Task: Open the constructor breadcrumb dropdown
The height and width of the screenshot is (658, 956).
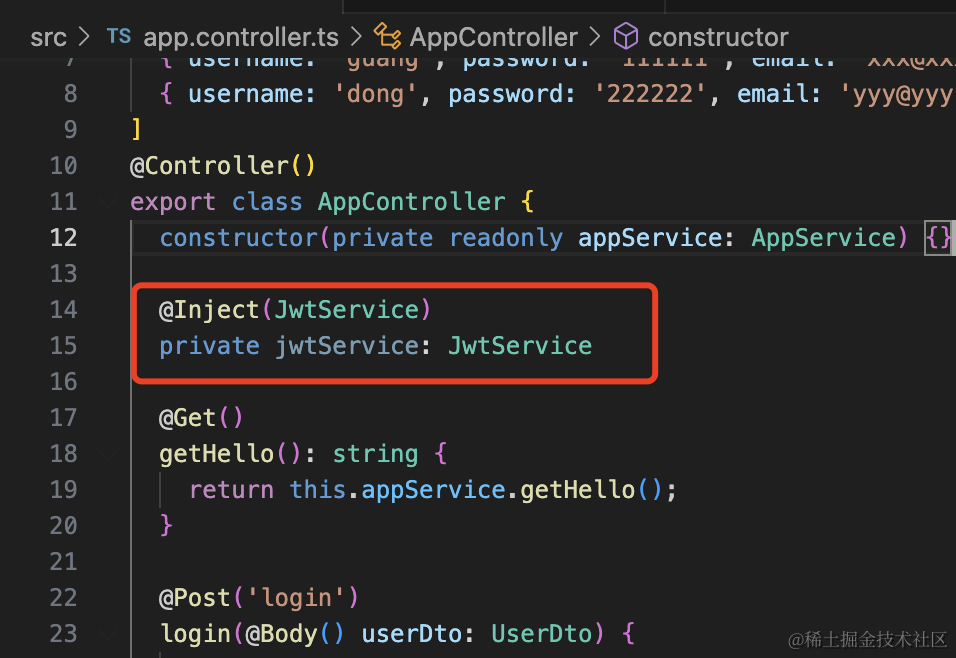Action: pos(718,38)
